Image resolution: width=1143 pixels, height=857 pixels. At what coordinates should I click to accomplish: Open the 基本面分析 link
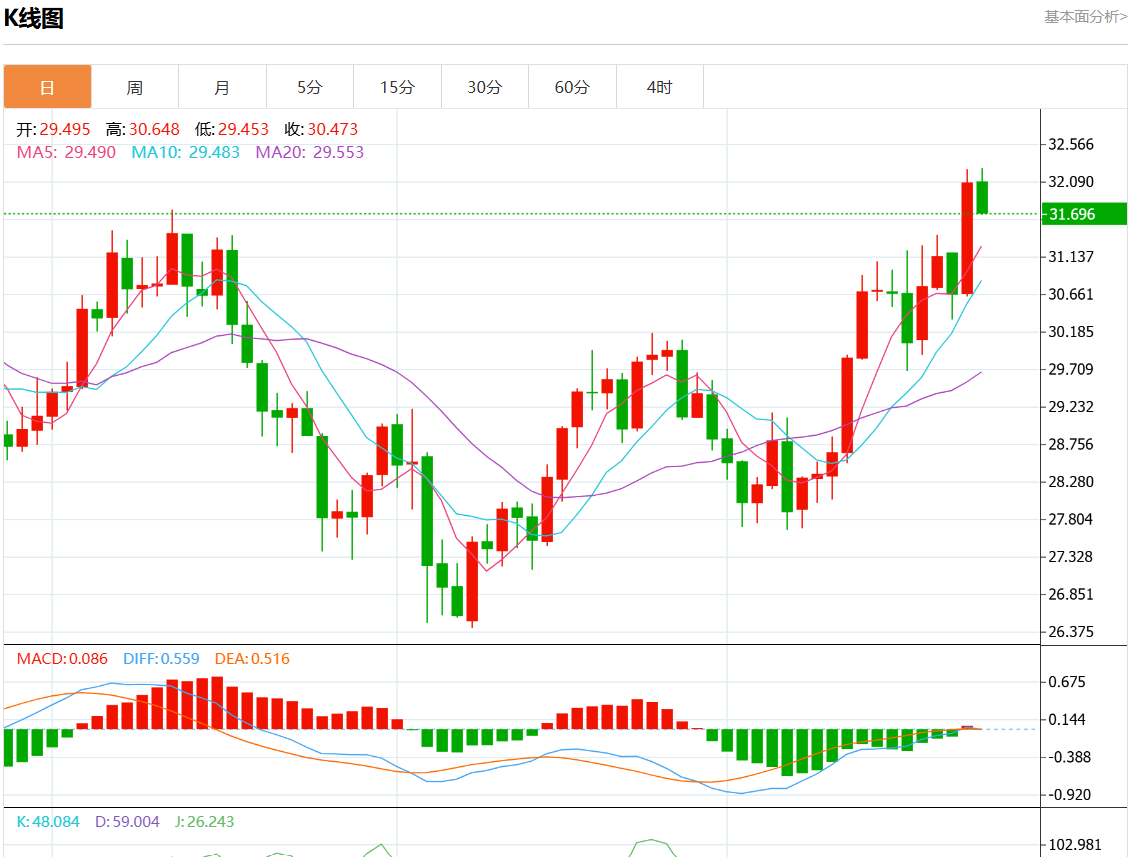[x=1085, y=17]
